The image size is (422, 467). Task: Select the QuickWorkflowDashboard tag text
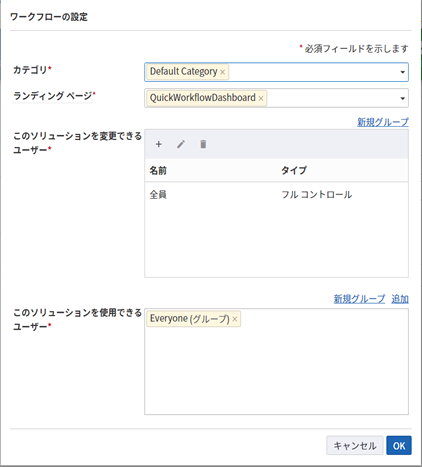(x=203, y=98)
